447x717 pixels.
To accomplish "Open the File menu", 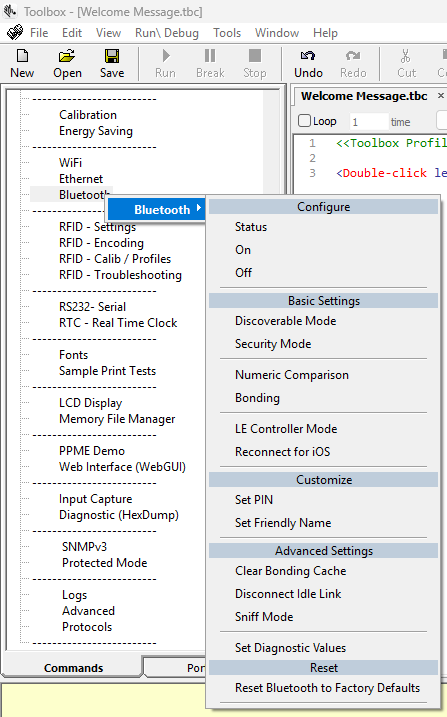I will click(x=39, y=33).
